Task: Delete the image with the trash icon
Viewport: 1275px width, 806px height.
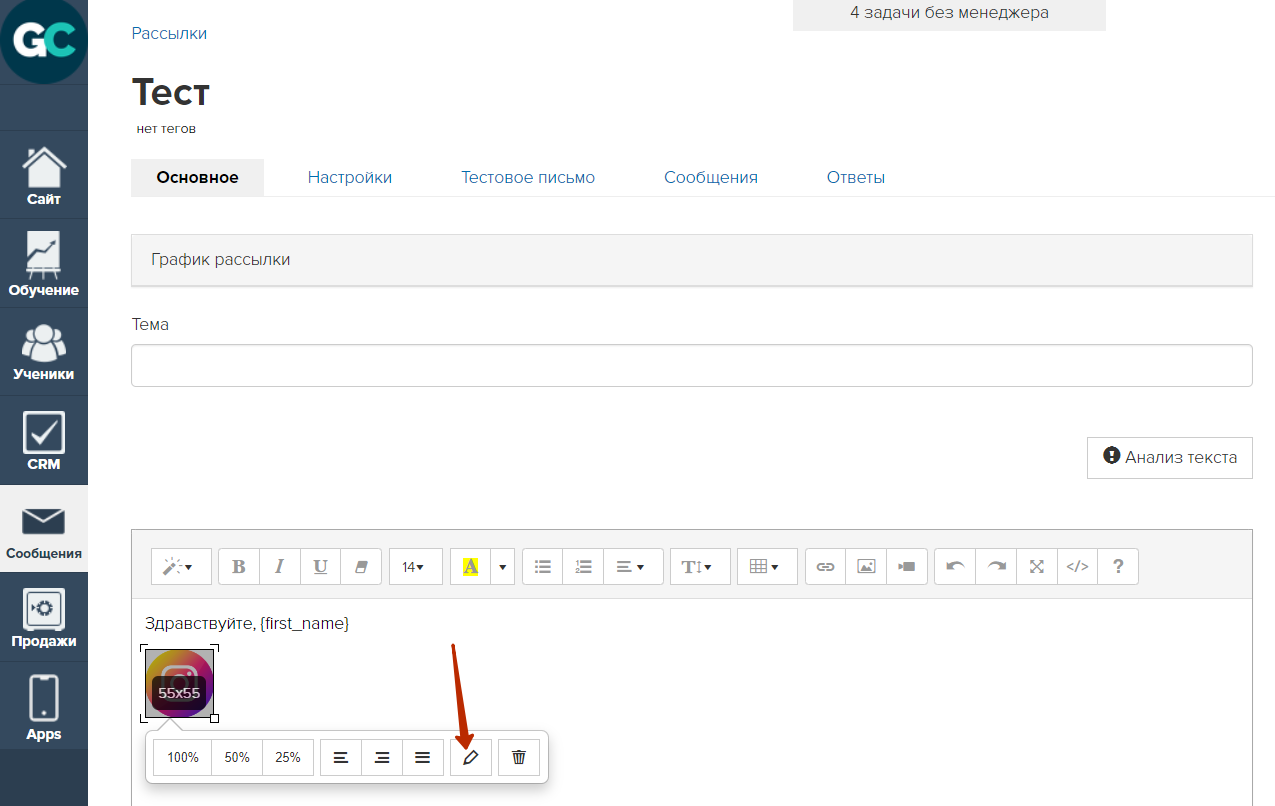Action: (x=518, y=757)
